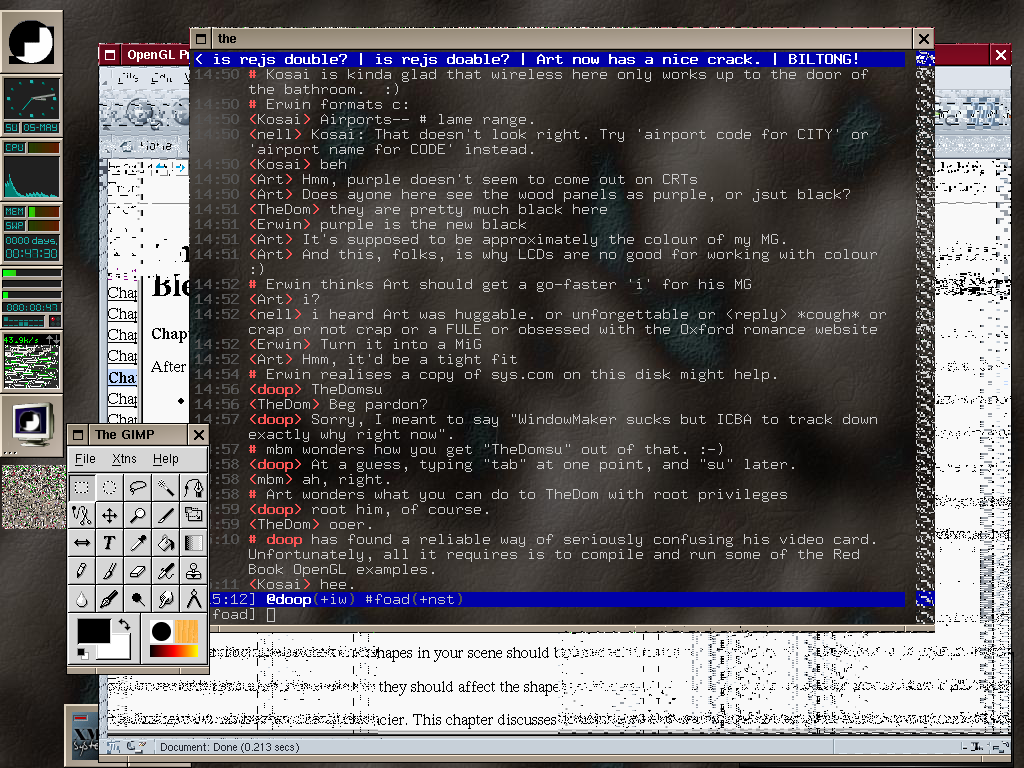
Task: Click the static noise dock tile
Action: tap(31, 496)
